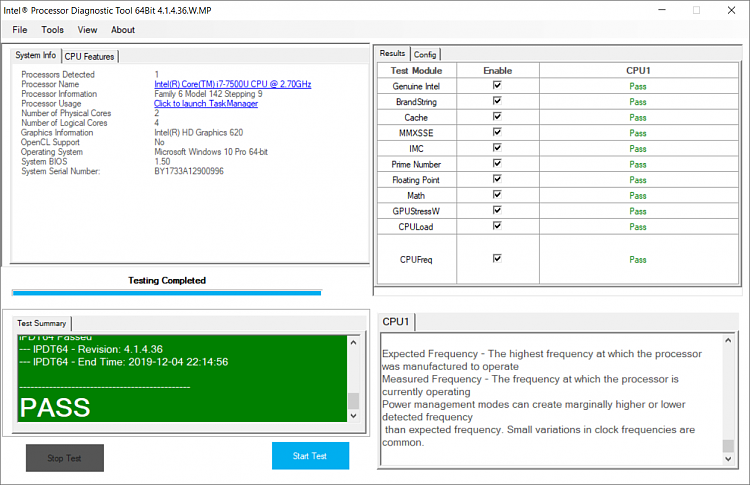The height and width of the screenshot is (485, 750).
Task: Switch to the CPU Features tab
Action: point(89,56)
